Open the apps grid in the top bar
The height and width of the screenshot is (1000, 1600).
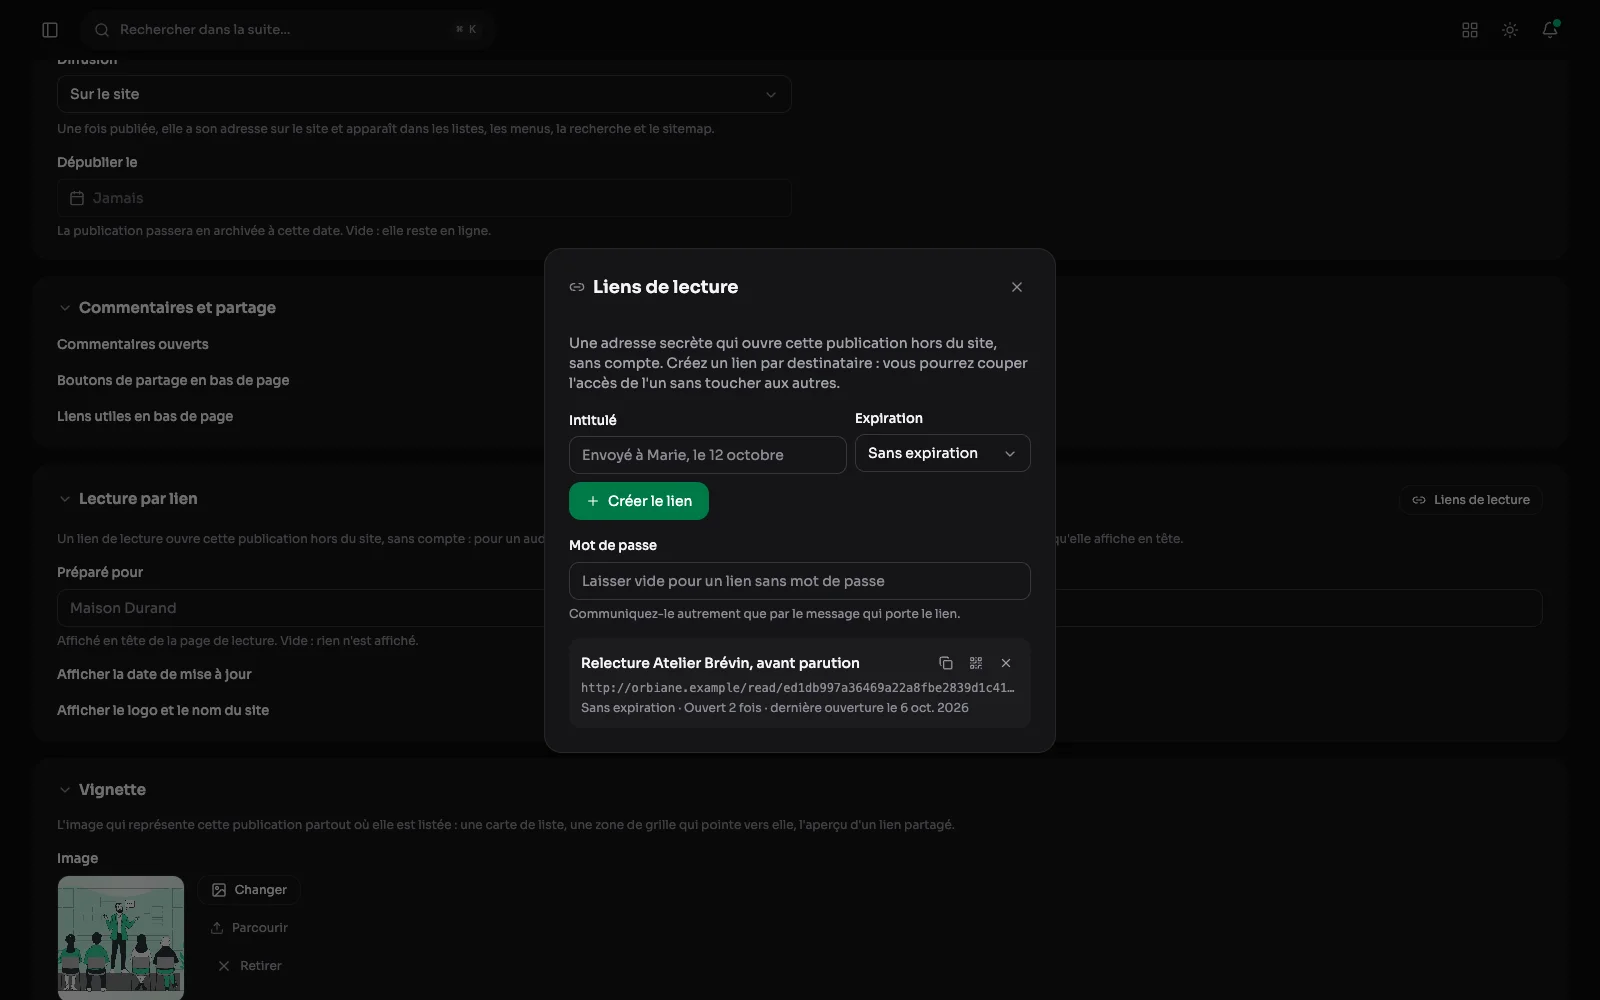pyautogui.click(x=1470, y=30)
